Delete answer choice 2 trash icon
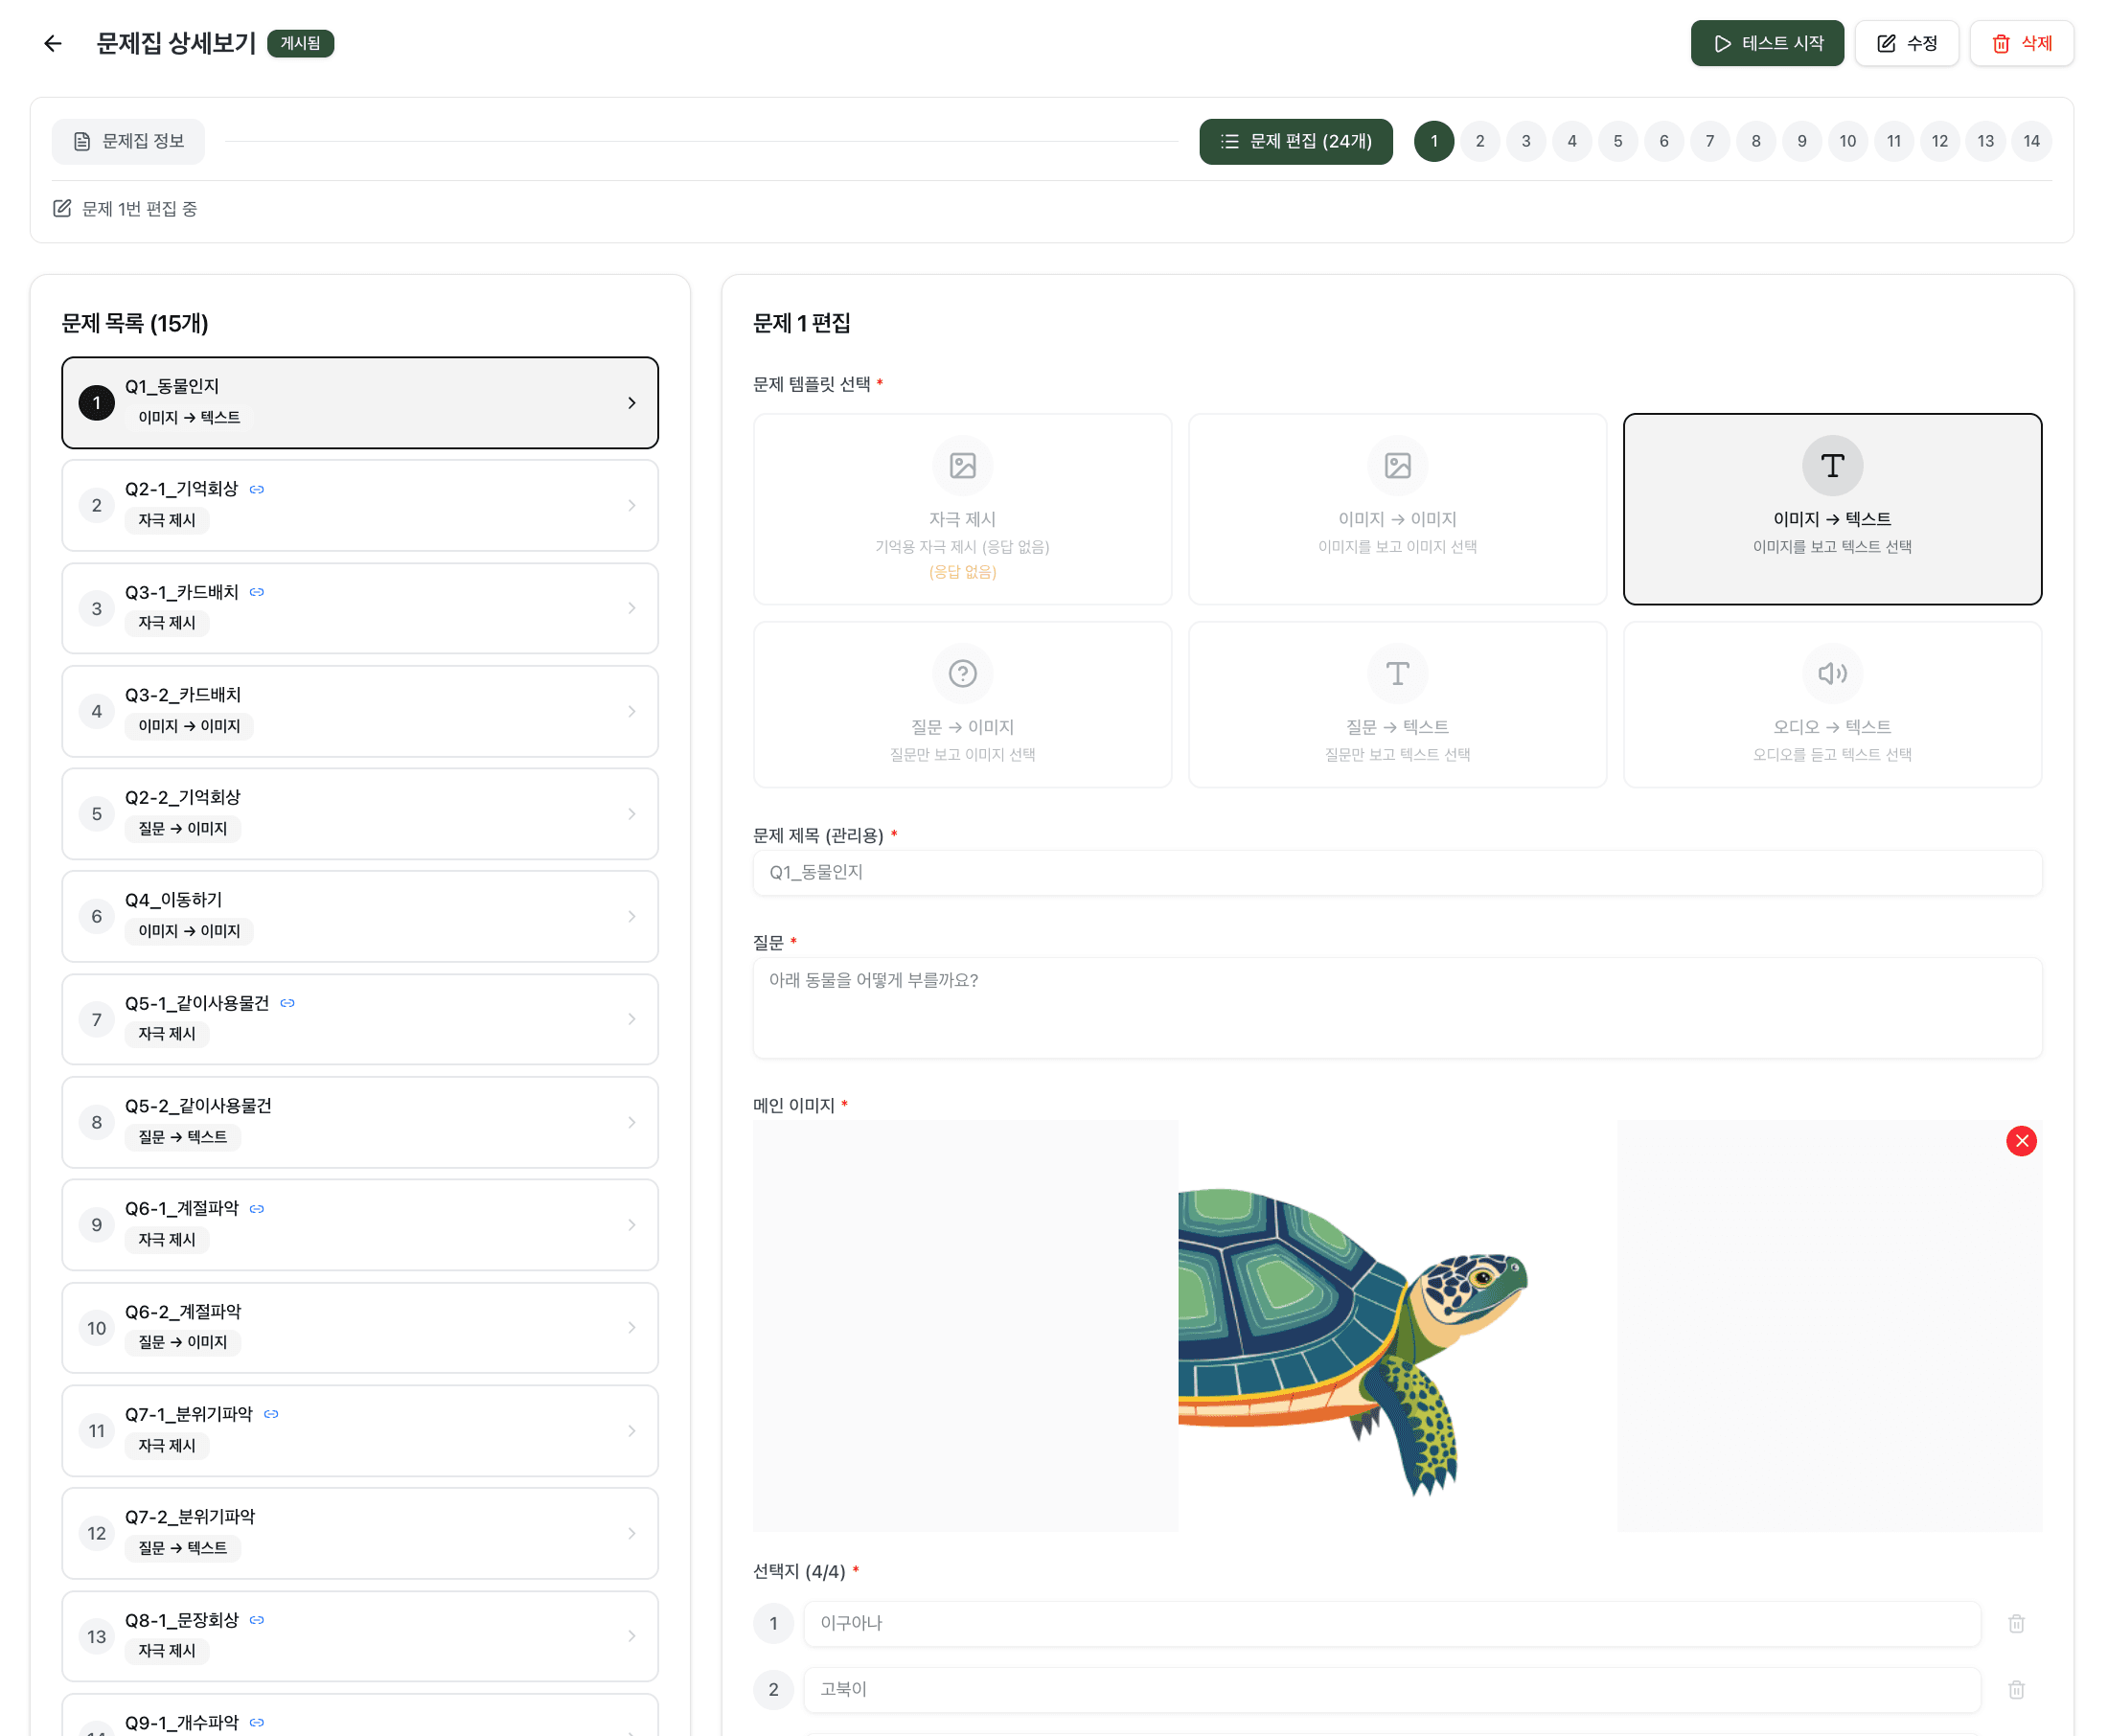Screen dimensions: 2108x1736 click(x=2015, y=1689)
